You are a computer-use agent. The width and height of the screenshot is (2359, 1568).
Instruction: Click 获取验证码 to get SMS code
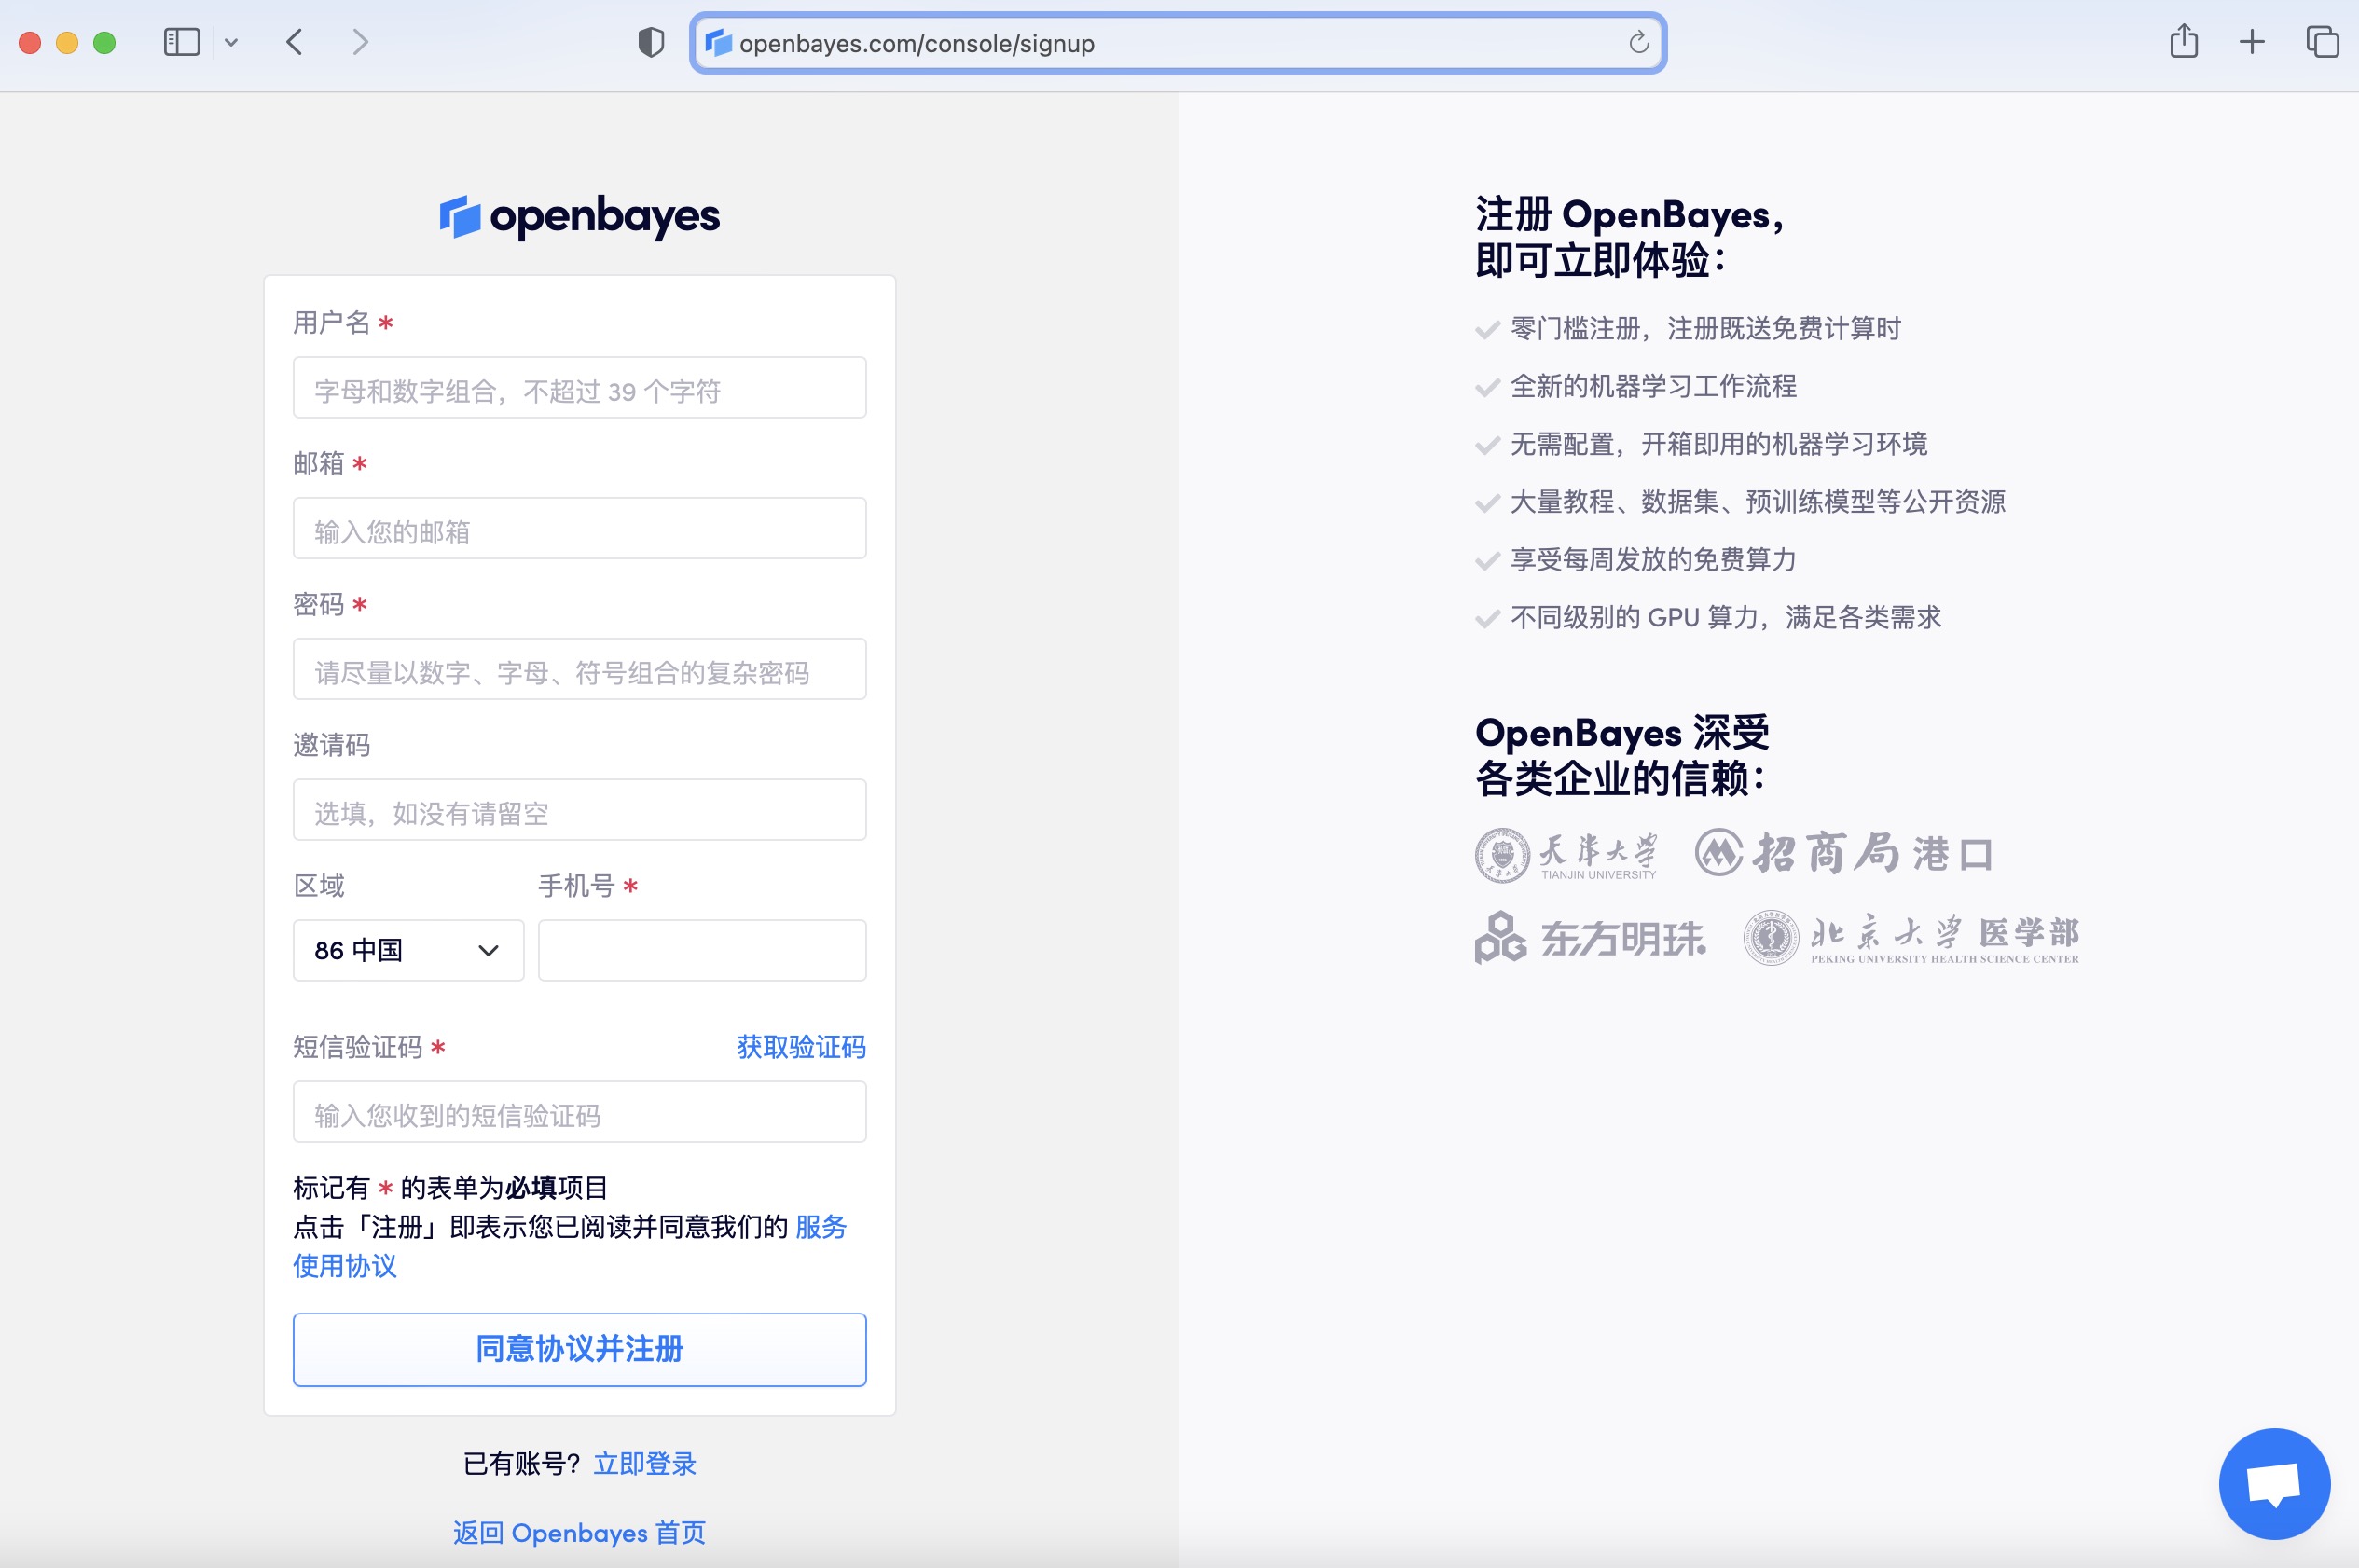801,1047
